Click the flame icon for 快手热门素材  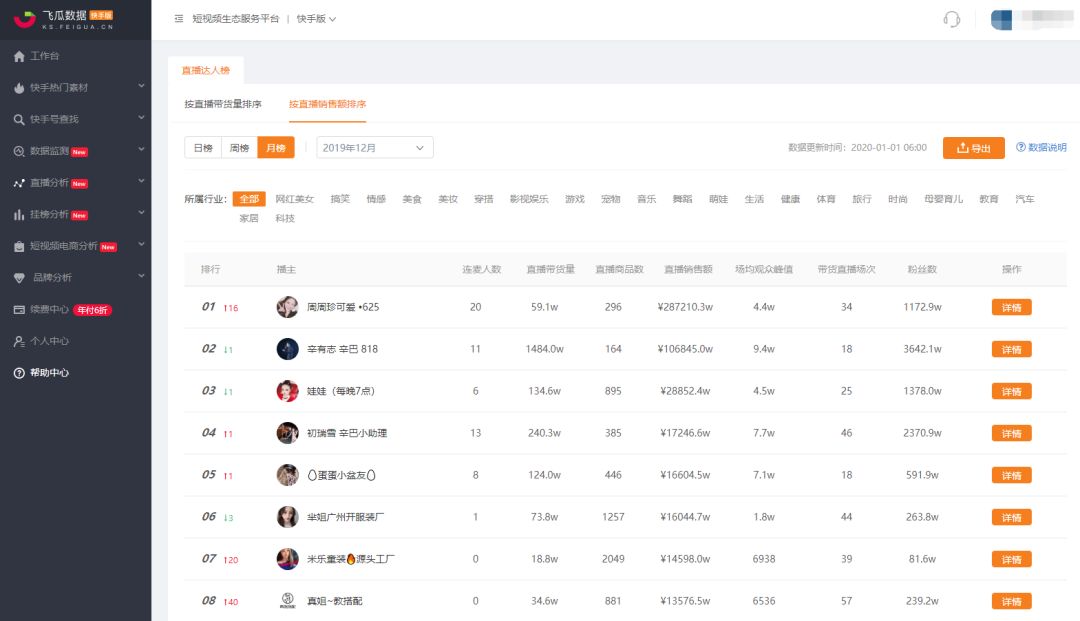pyautogui.click(x=19, y=88)
